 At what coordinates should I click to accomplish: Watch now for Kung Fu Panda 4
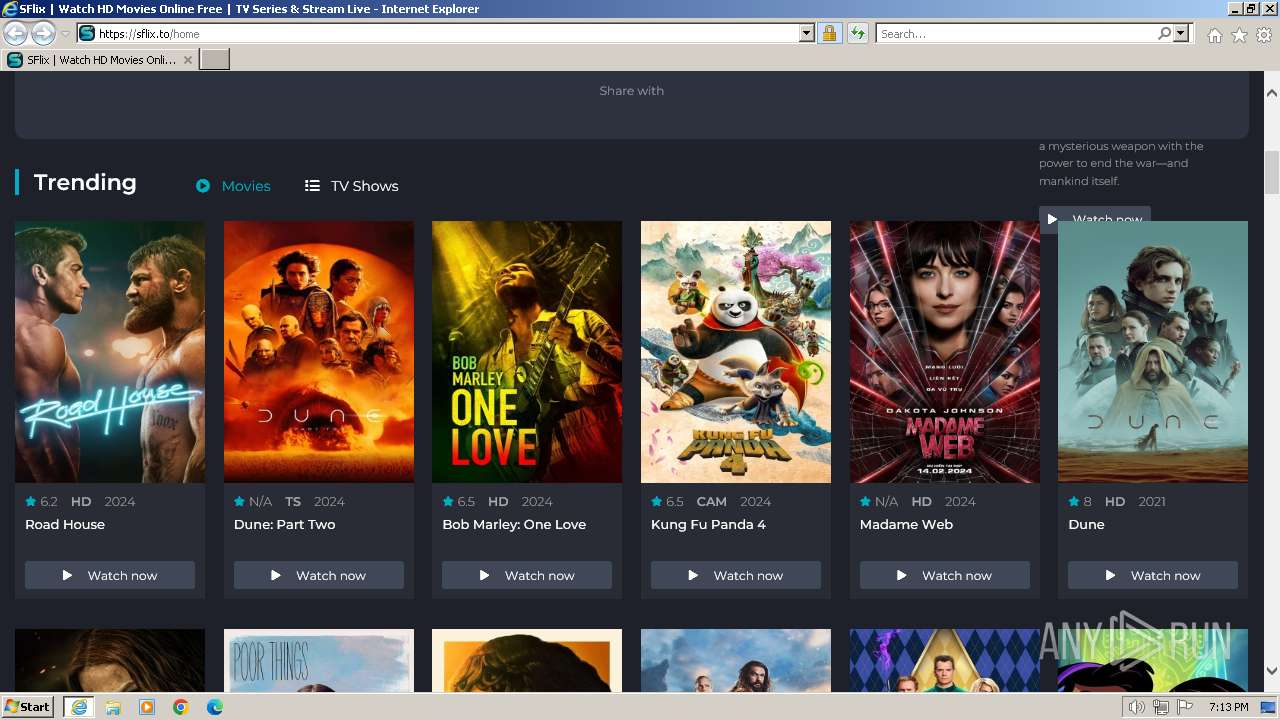pyautogui.click(x=736, y=575)
